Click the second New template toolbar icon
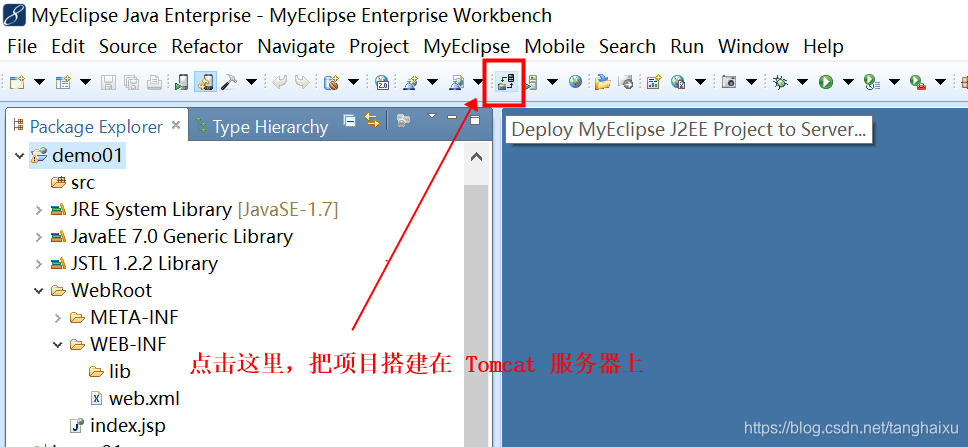The height and width of the screenshot is (447, 968). point(63,81)
